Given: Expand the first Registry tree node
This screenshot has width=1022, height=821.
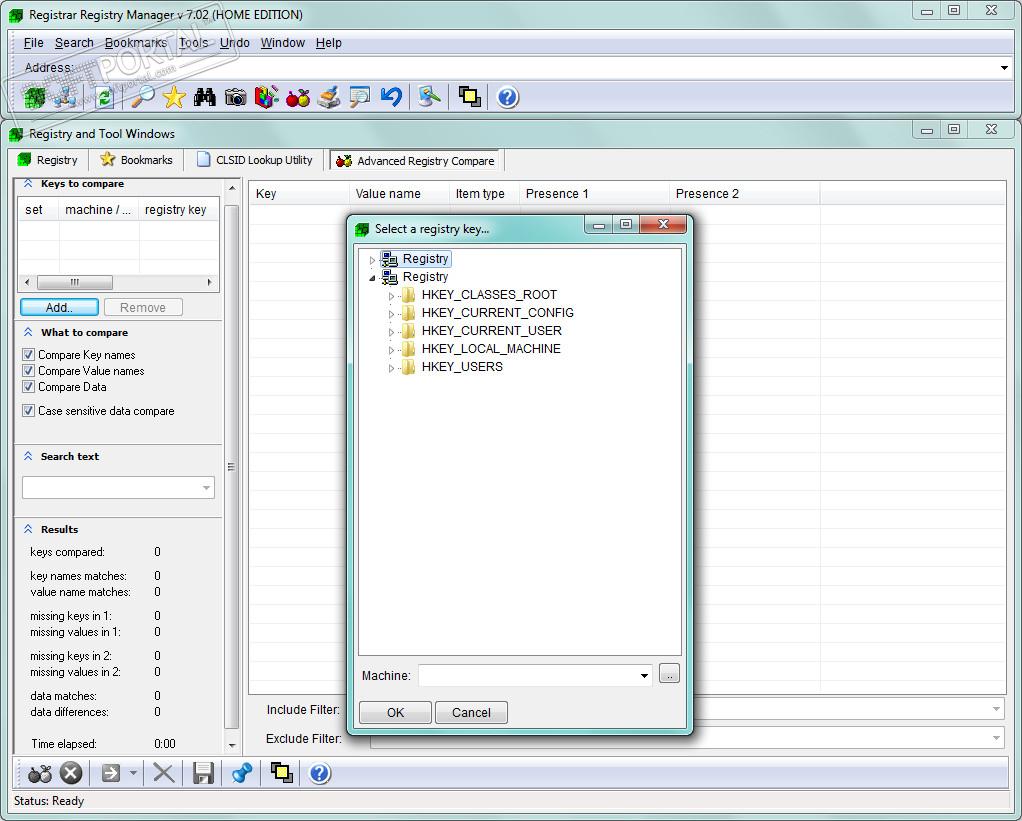Looking at the screenshot, I should (x=372, y=260).
